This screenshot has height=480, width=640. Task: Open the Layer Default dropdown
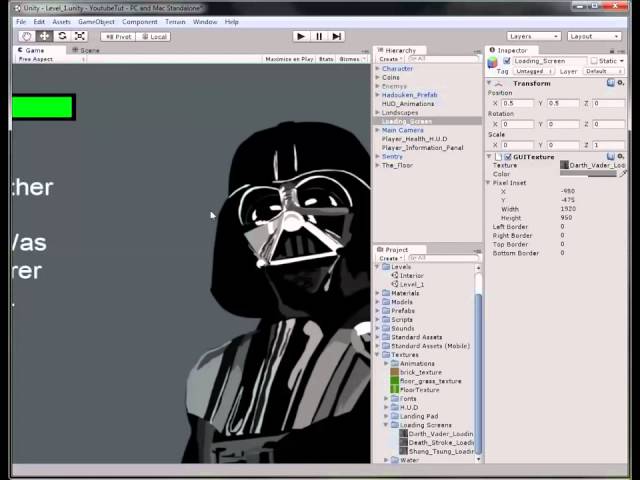604,71
